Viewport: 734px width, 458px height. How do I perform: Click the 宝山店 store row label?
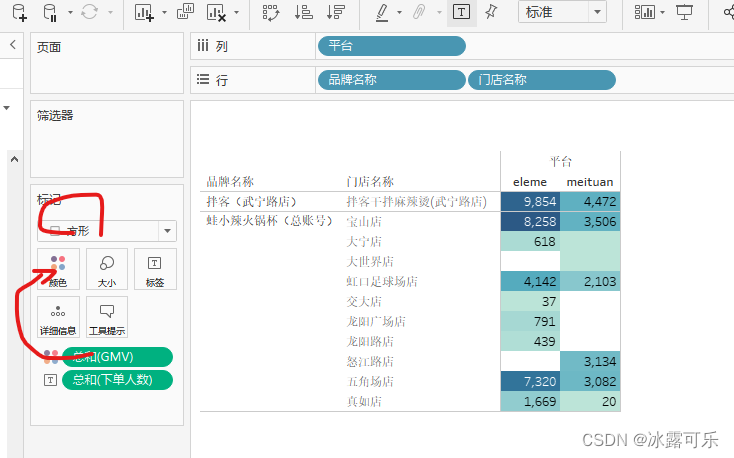pos(364,222)
